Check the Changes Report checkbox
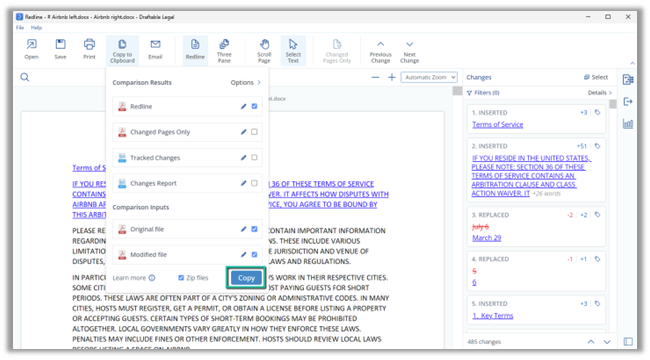This screenshot has height=360, width=650. click(254, 183)
